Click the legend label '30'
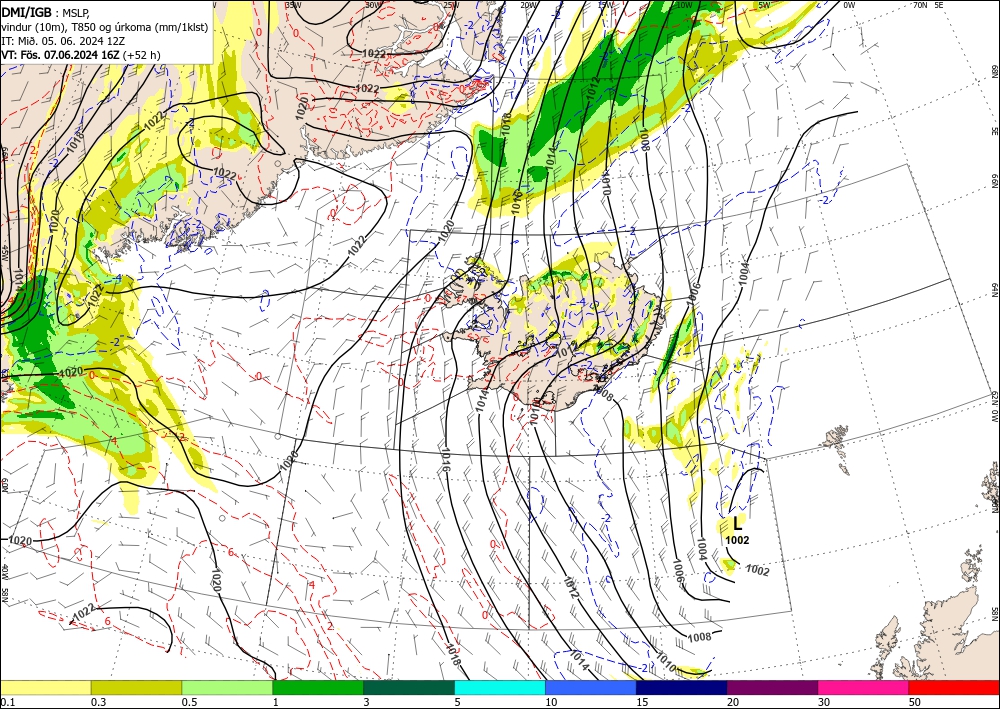 coord(824,702)
